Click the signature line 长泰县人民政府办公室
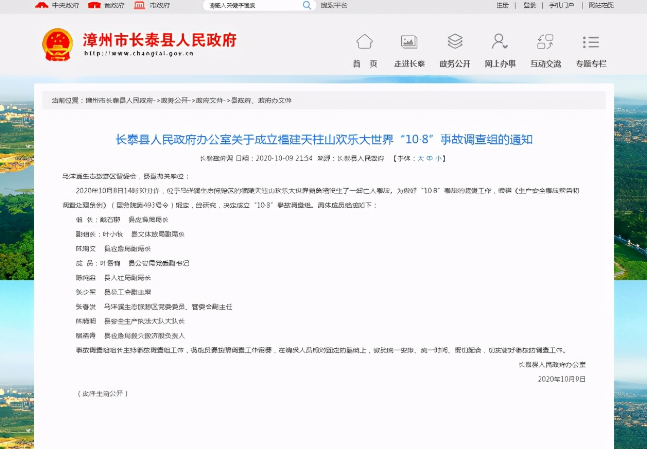 tap(552, 364)
